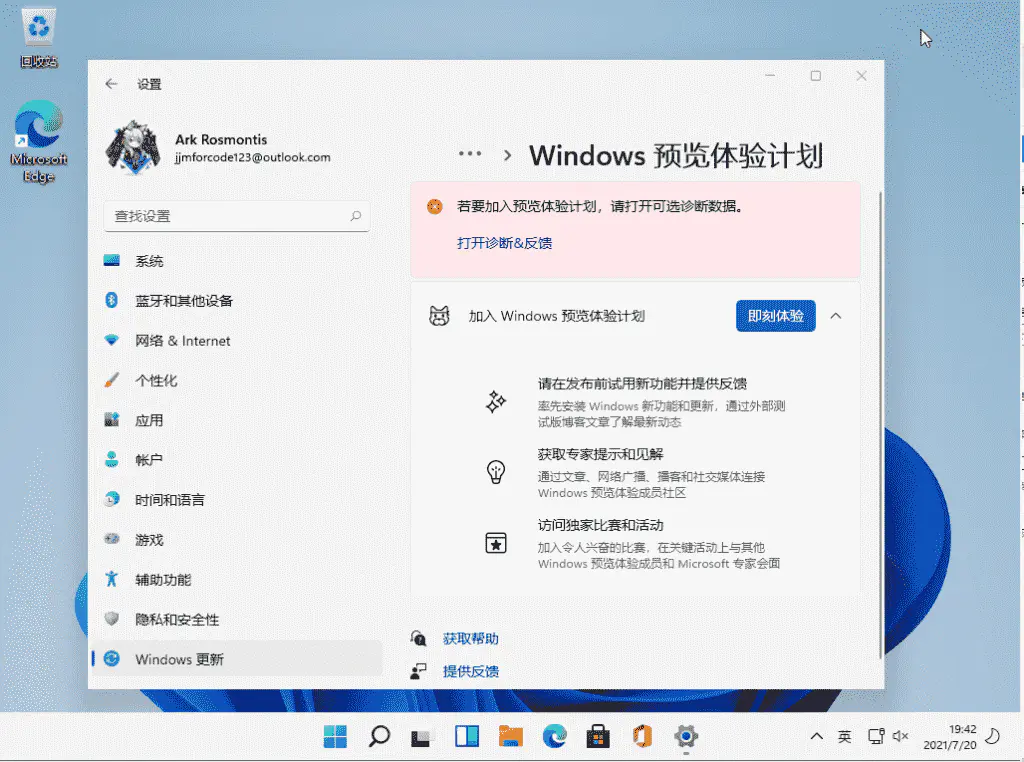
Task: Open Task View on the taskbar
Action: (421, 738)
